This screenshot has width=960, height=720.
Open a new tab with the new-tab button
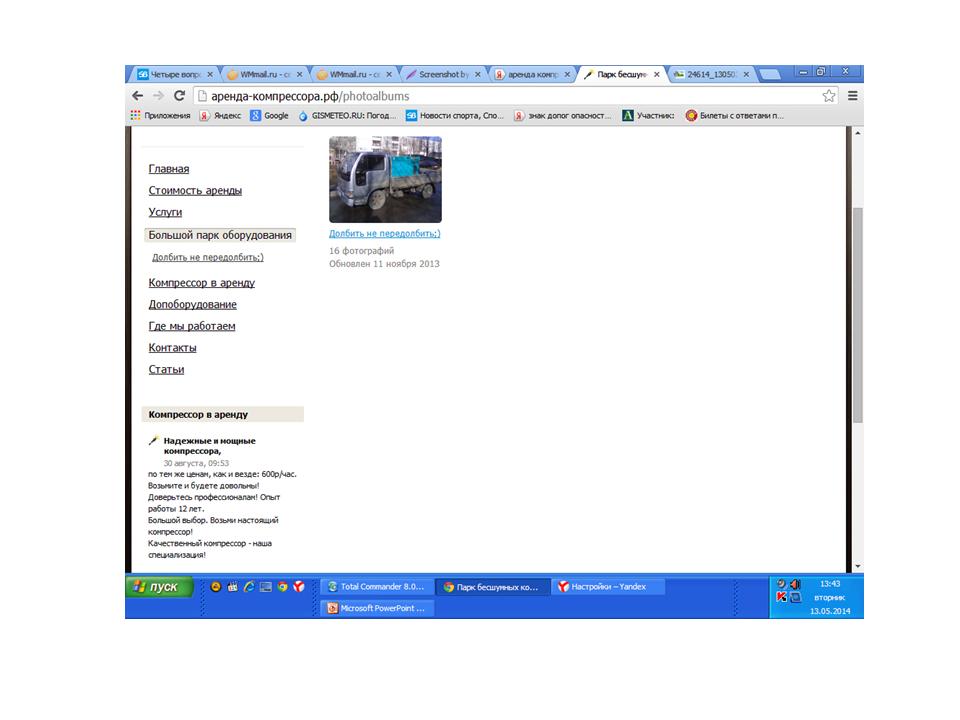click(770, 75)
